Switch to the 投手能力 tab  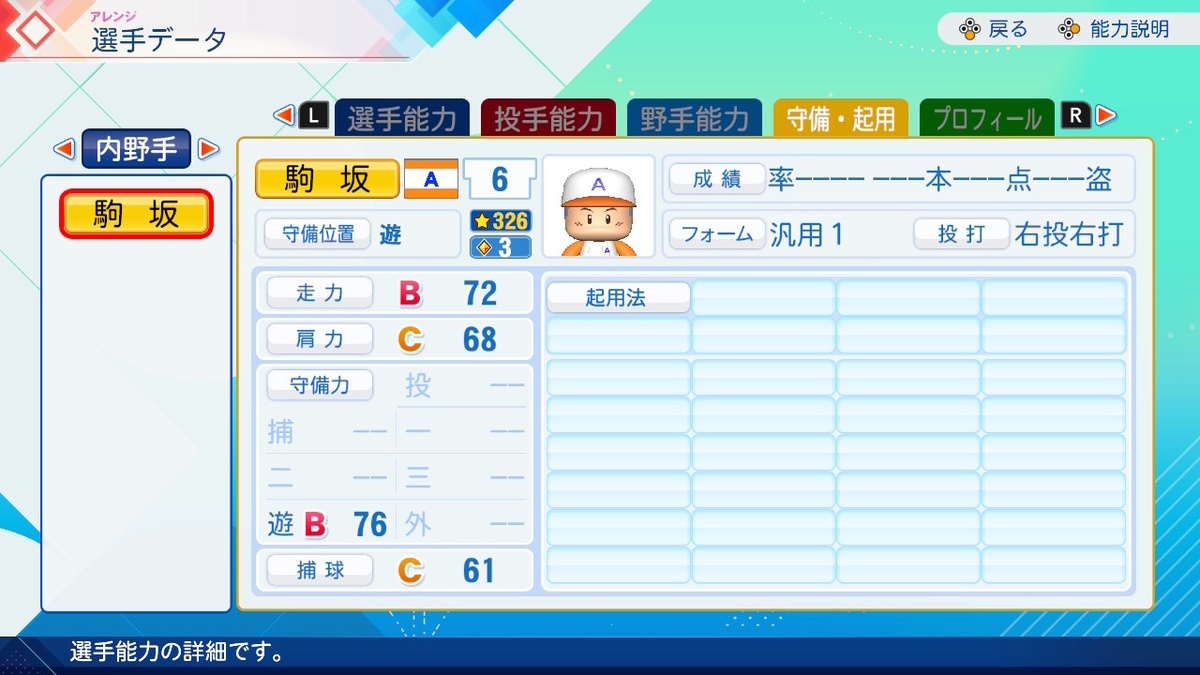click(x=548, y=119)
